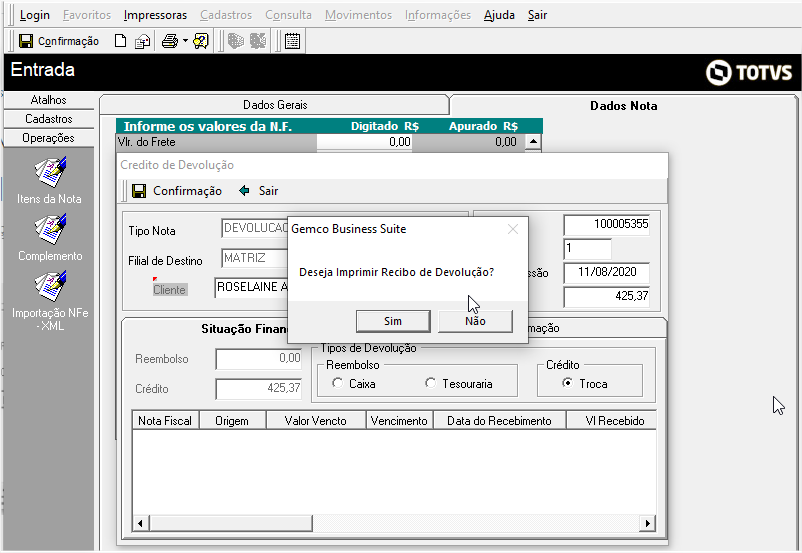Open the Login menu

coord(35,15)
